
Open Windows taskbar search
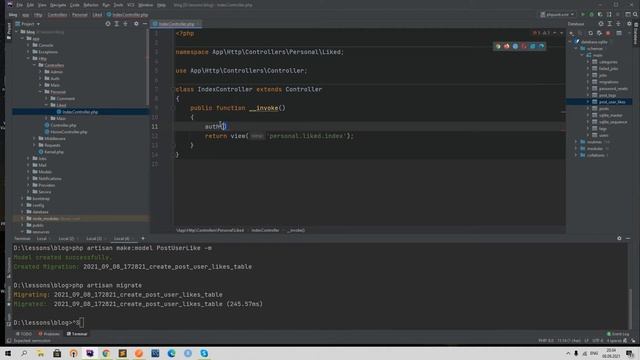point(24,353)
